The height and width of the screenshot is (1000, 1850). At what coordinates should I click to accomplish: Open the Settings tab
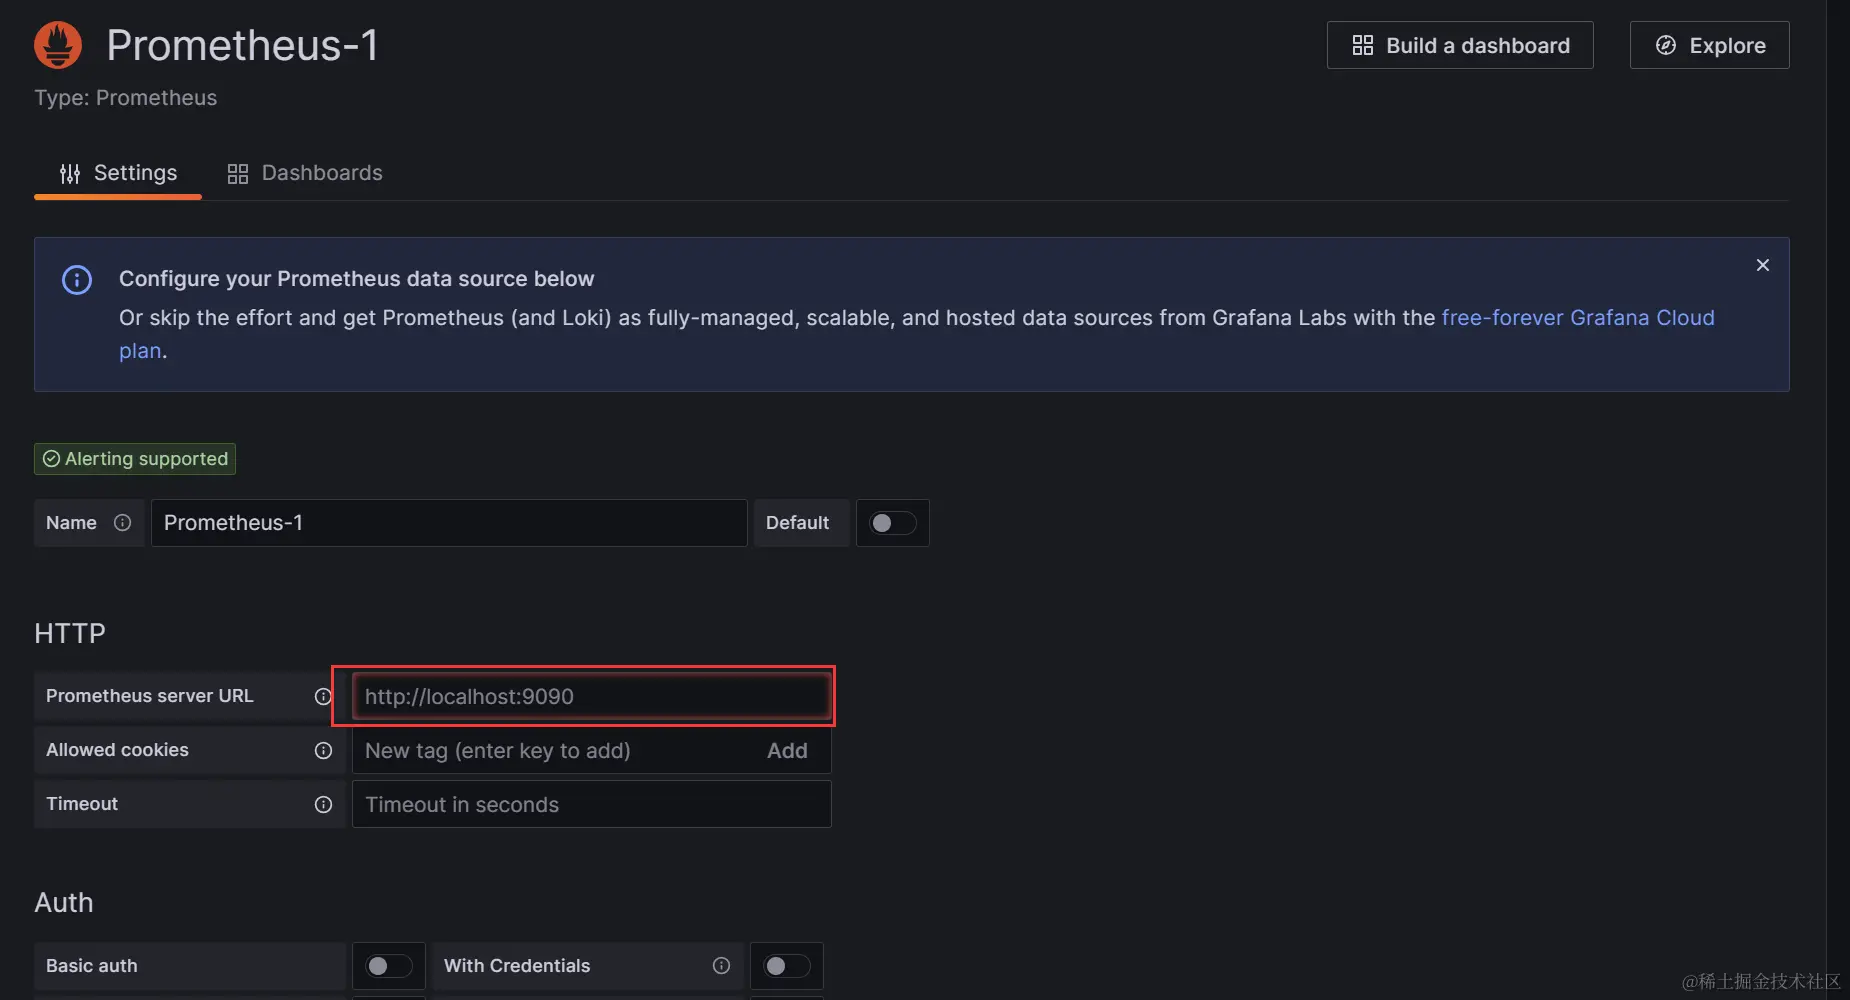click(x=118, y=173)
